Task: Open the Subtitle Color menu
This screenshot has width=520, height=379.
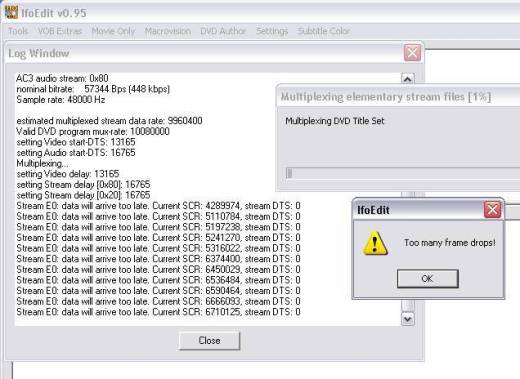Action: tap(324, 31)
